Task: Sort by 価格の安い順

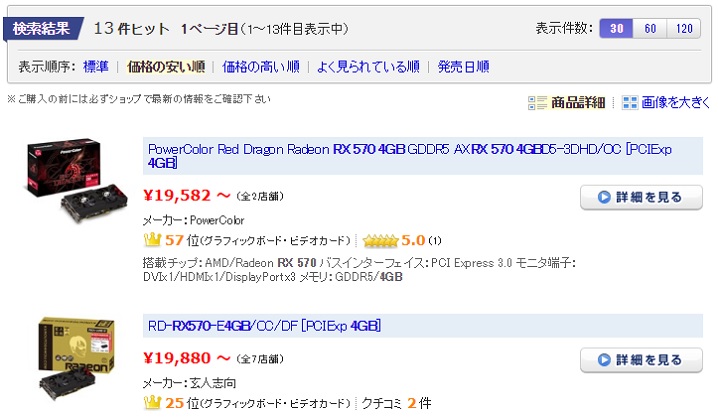Action: [165, 67]
